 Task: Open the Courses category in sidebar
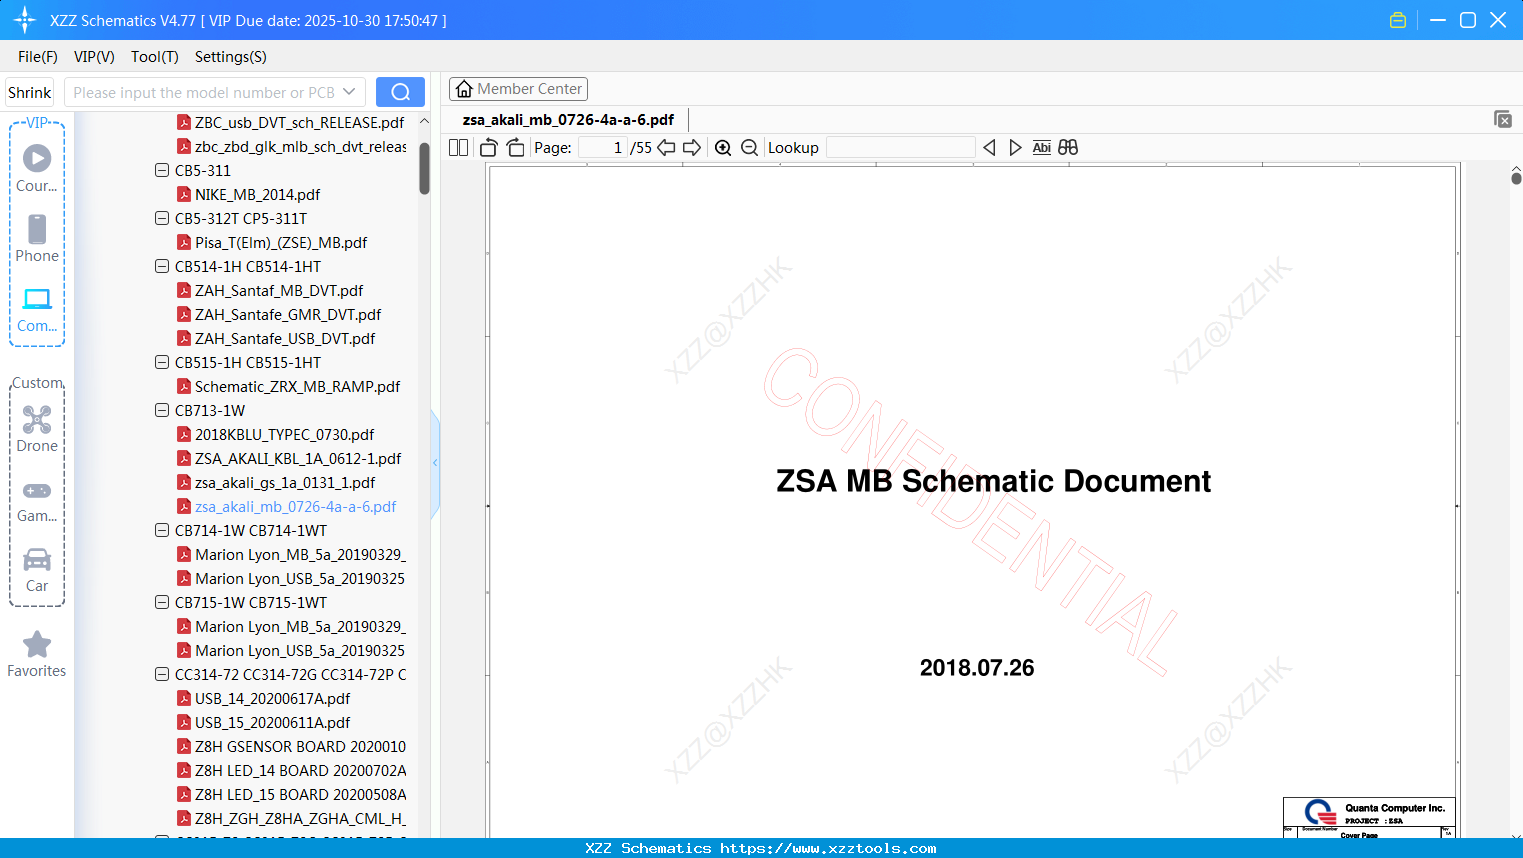37,168
